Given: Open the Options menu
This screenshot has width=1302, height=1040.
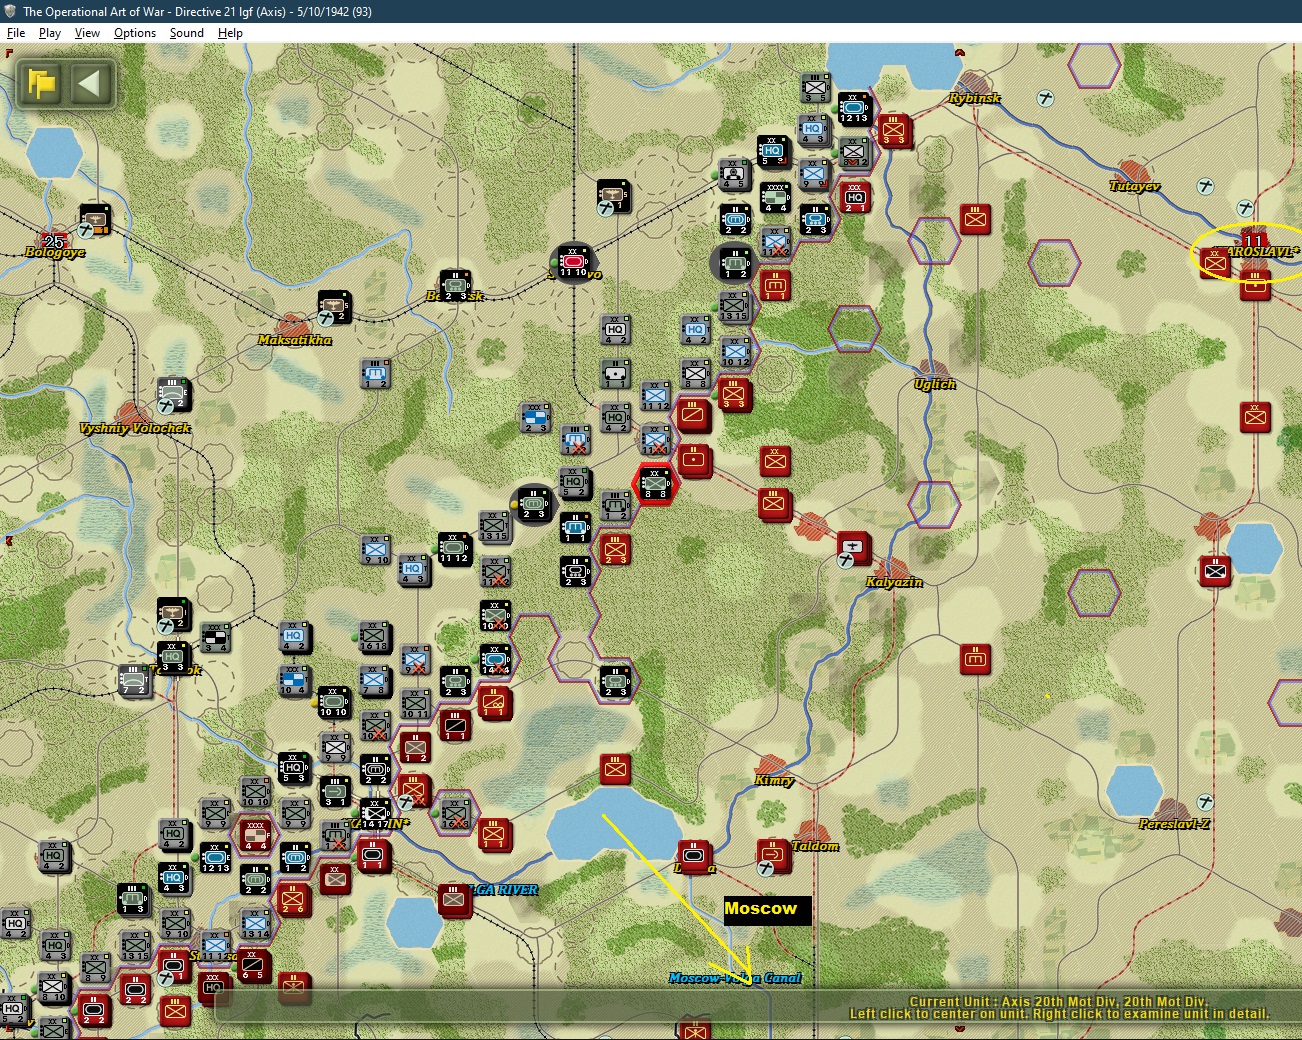Looking at the screenshot, I should click(135, 33).
